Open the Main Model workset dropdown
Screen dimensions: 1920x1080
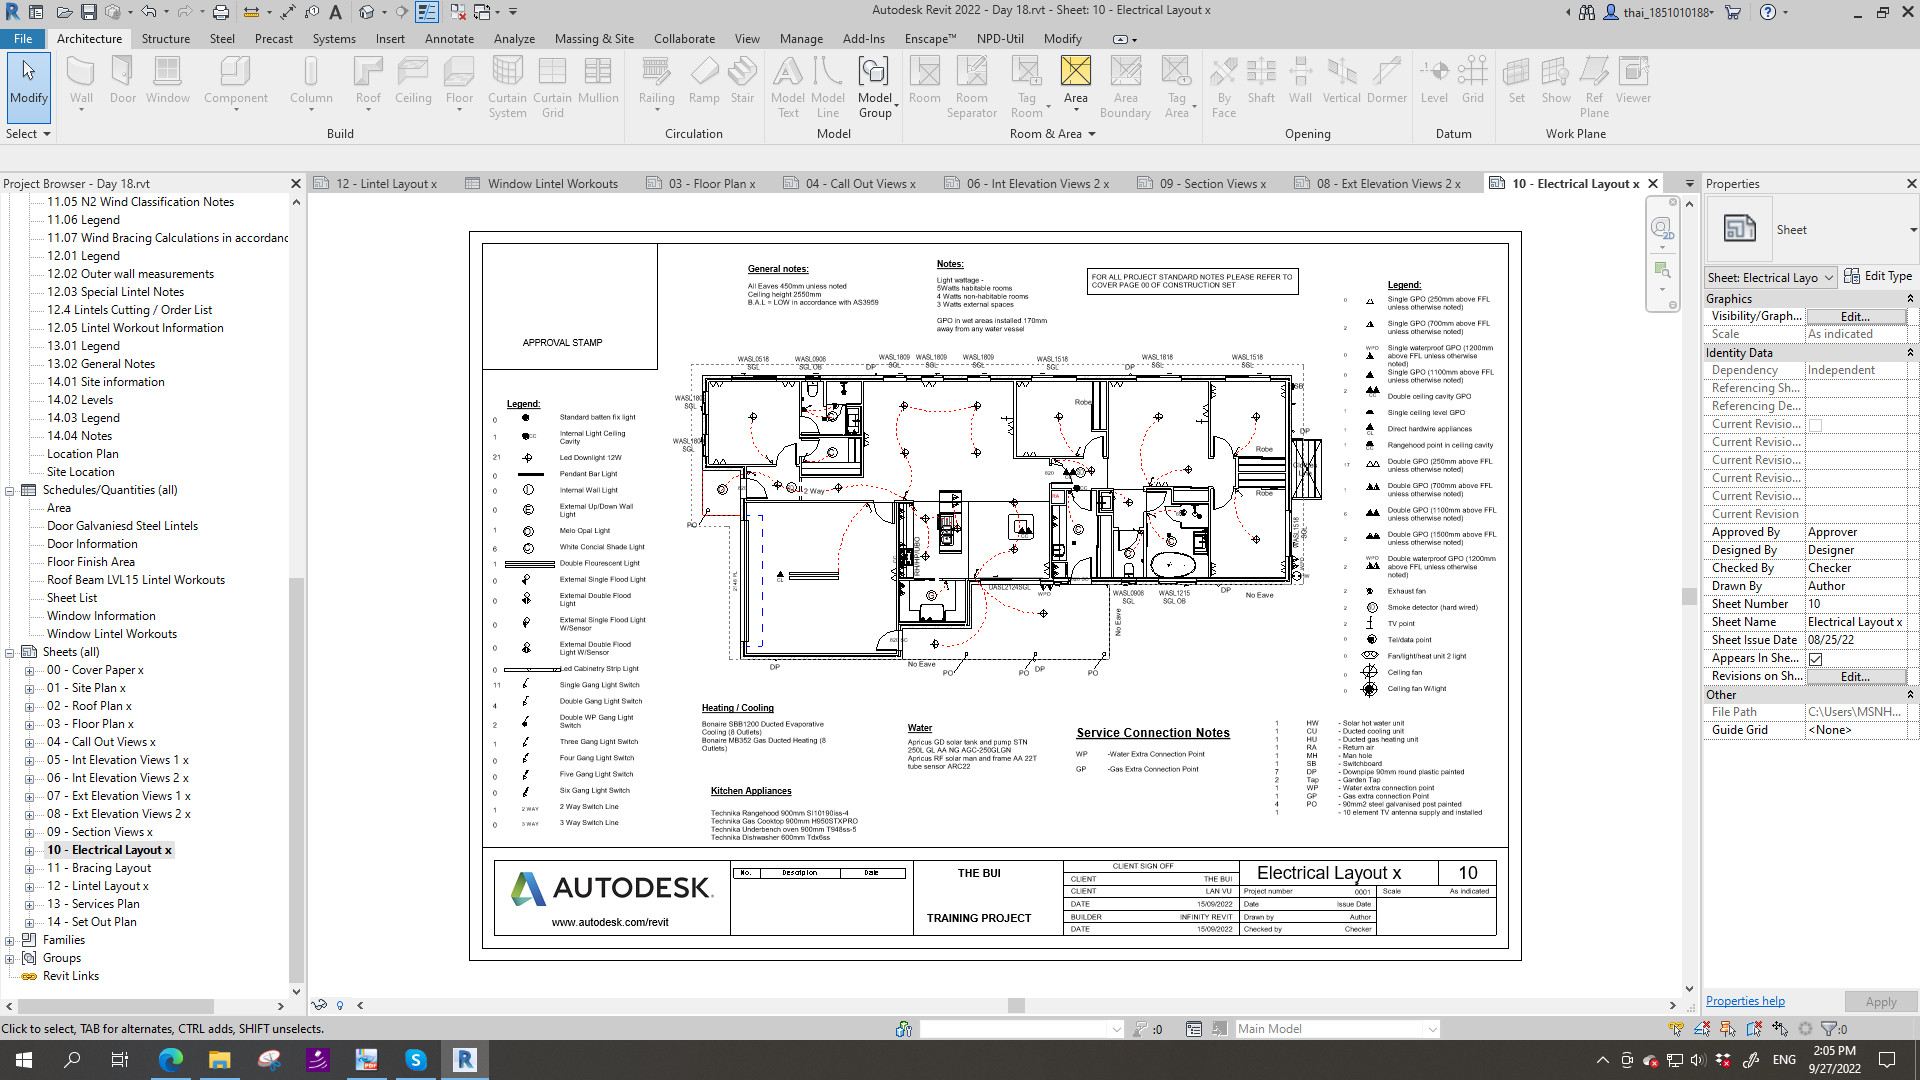1336,1029
